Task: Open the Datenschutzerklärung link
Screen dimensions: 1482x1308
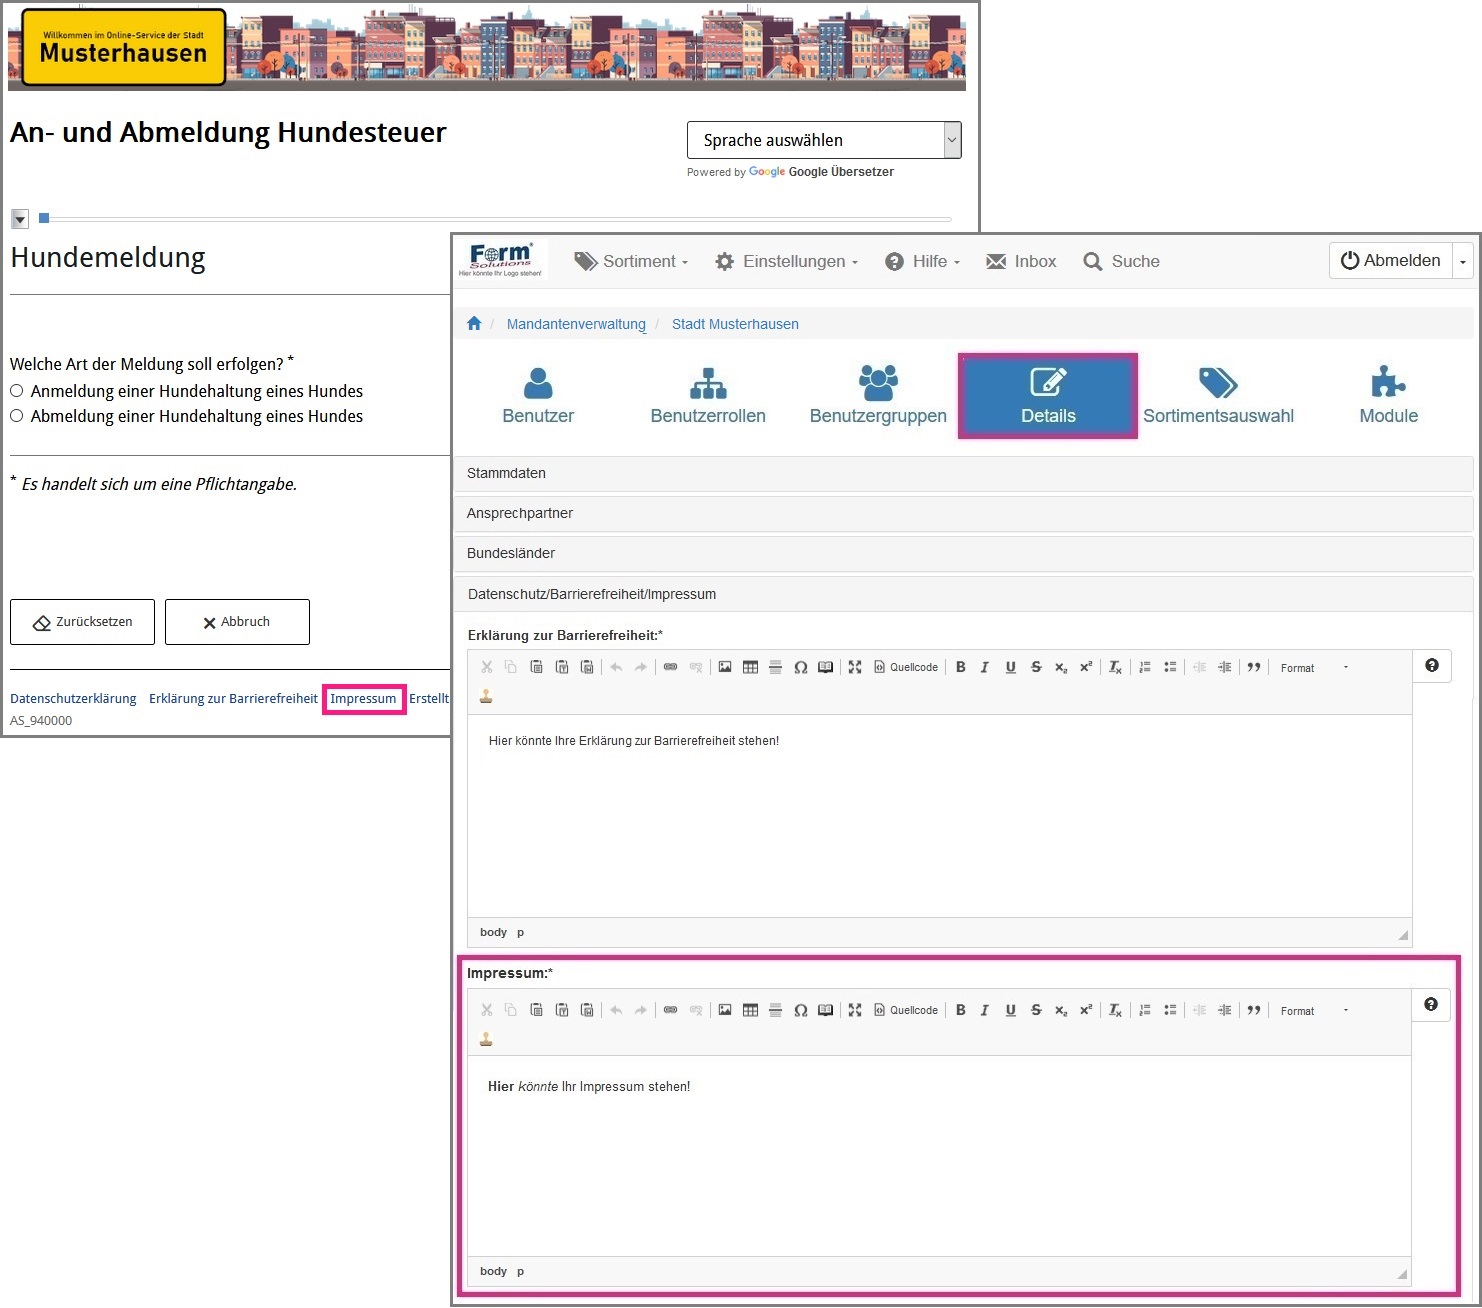Action: pyautogui.click(x=73, y=698)
